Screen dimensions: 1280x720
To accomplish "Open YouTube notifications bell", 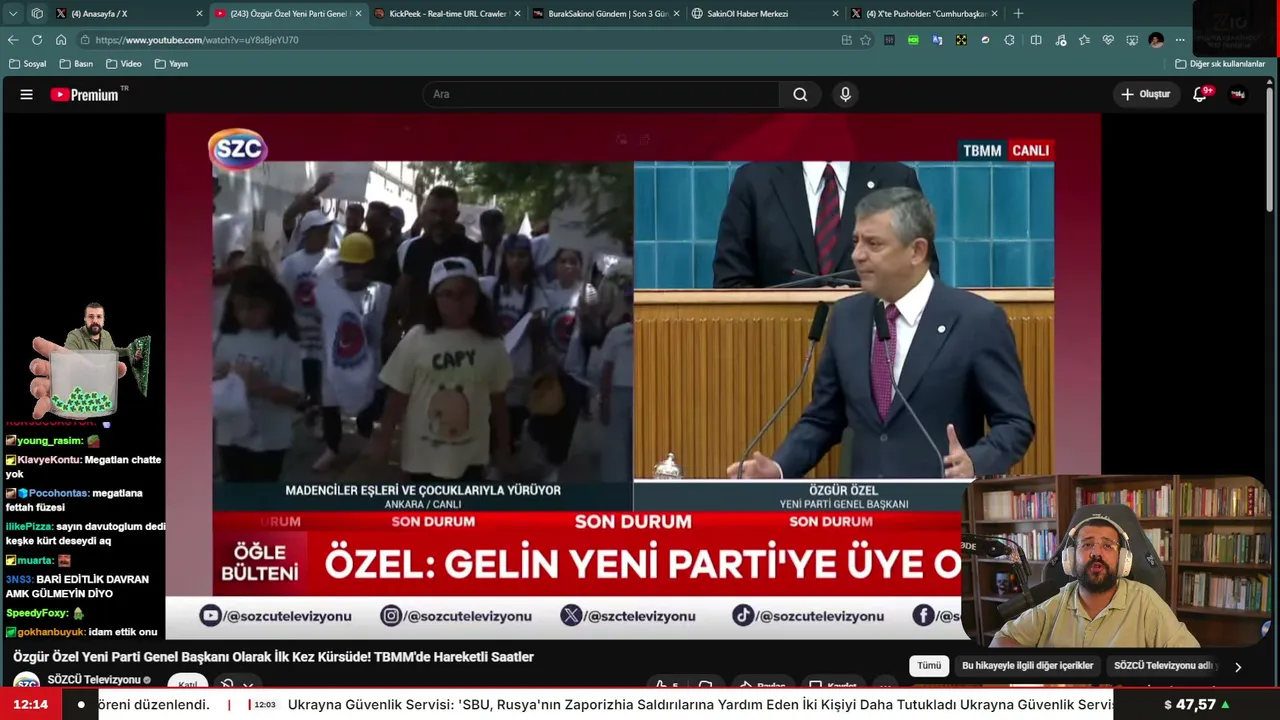I will 1200,94.
